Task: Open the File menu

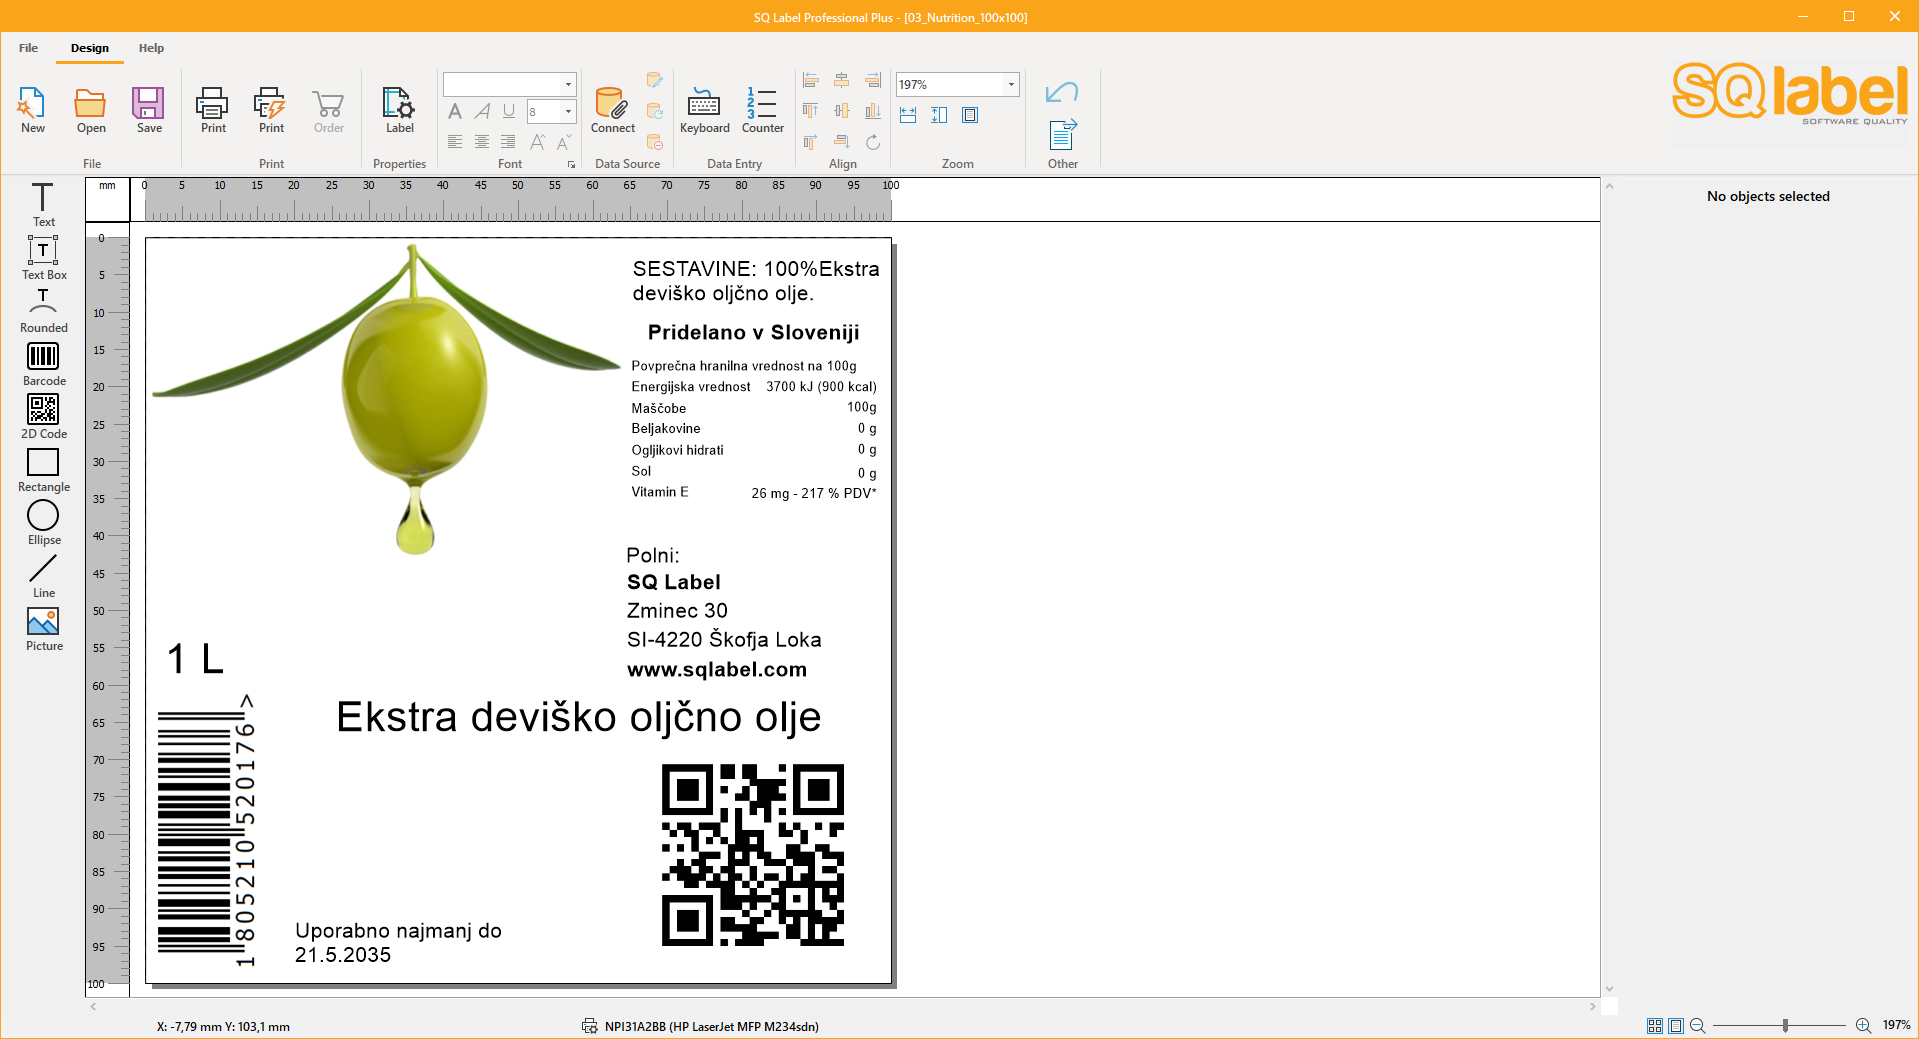Action: point(27,47)
